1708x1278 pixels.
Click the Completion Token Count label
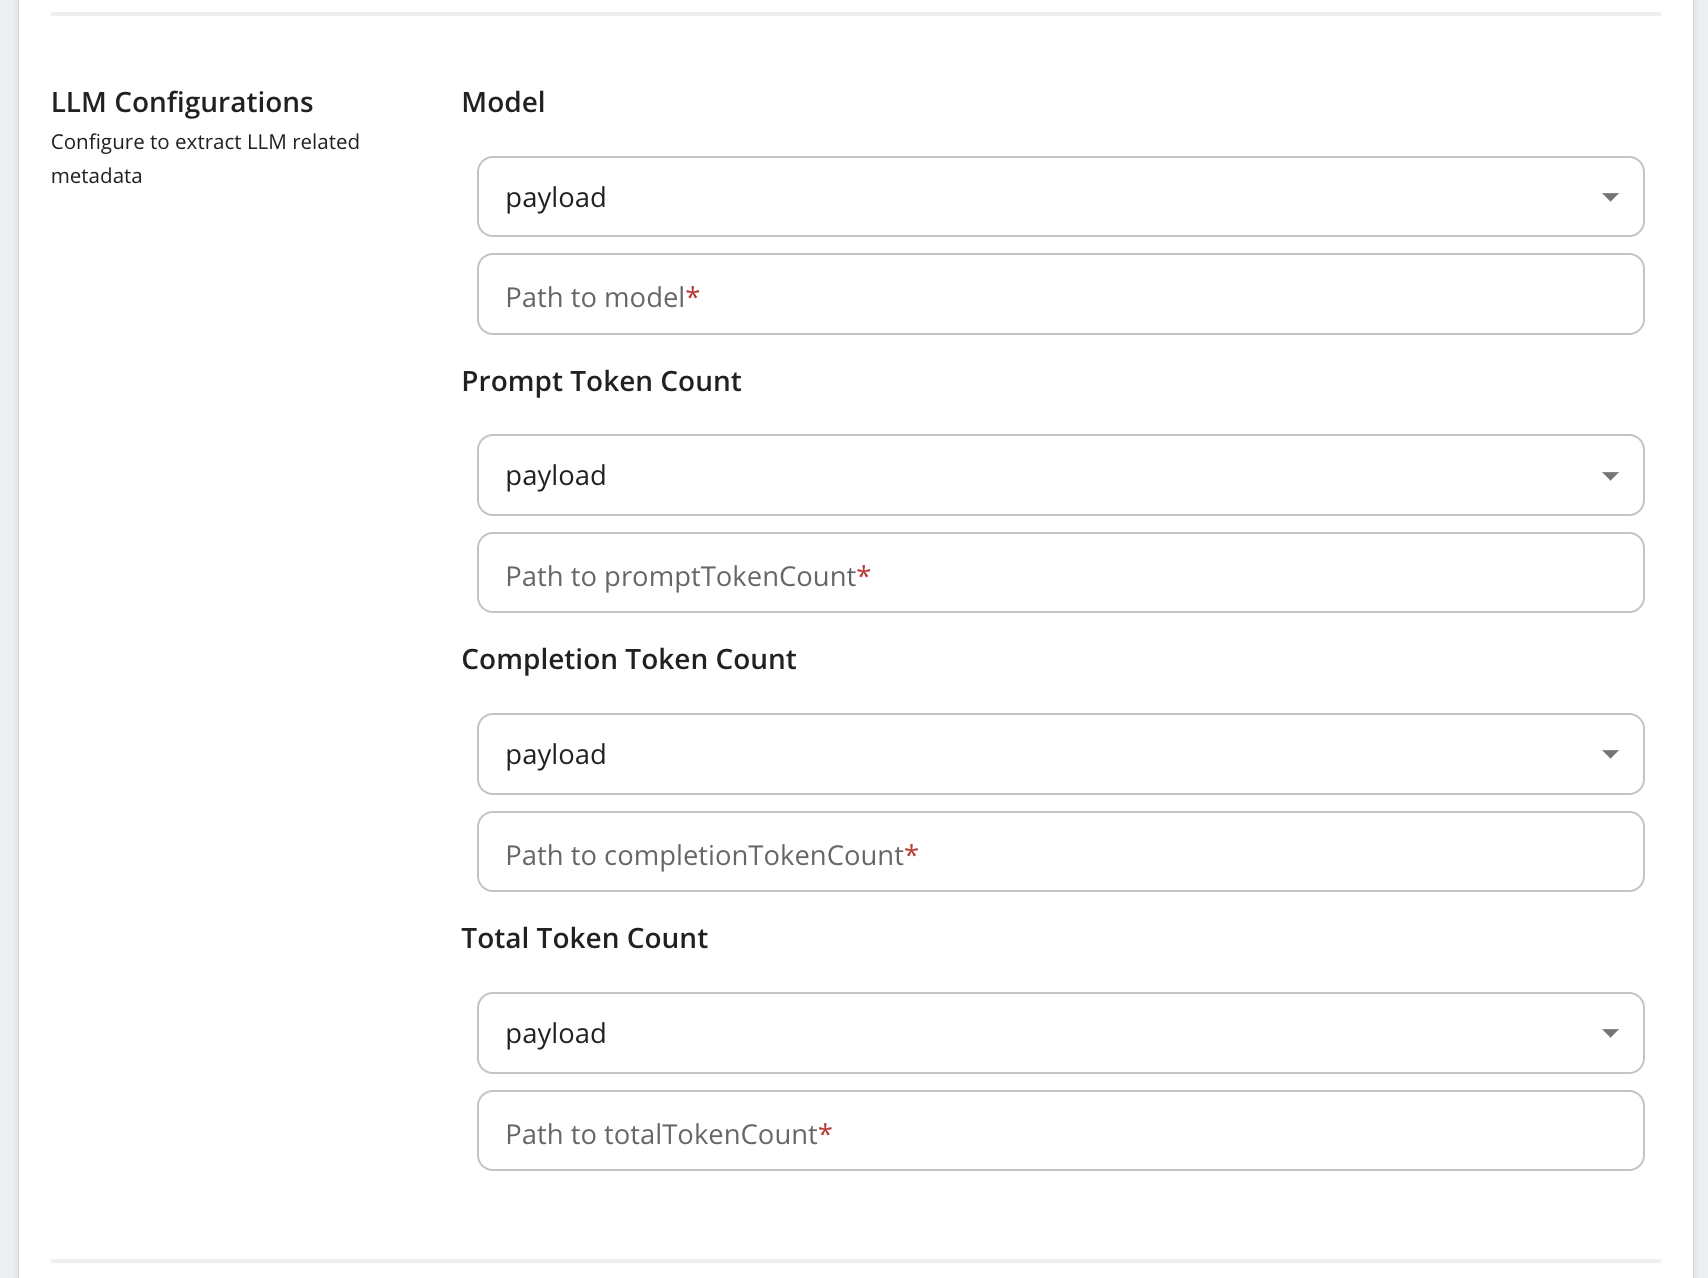[x=629, y=659]
